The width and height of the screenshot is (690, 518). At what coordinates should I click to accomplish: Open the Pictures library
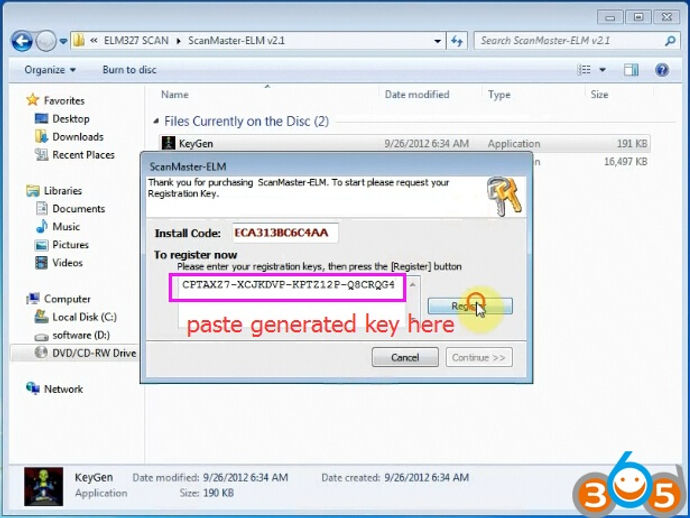coord(70,245)
